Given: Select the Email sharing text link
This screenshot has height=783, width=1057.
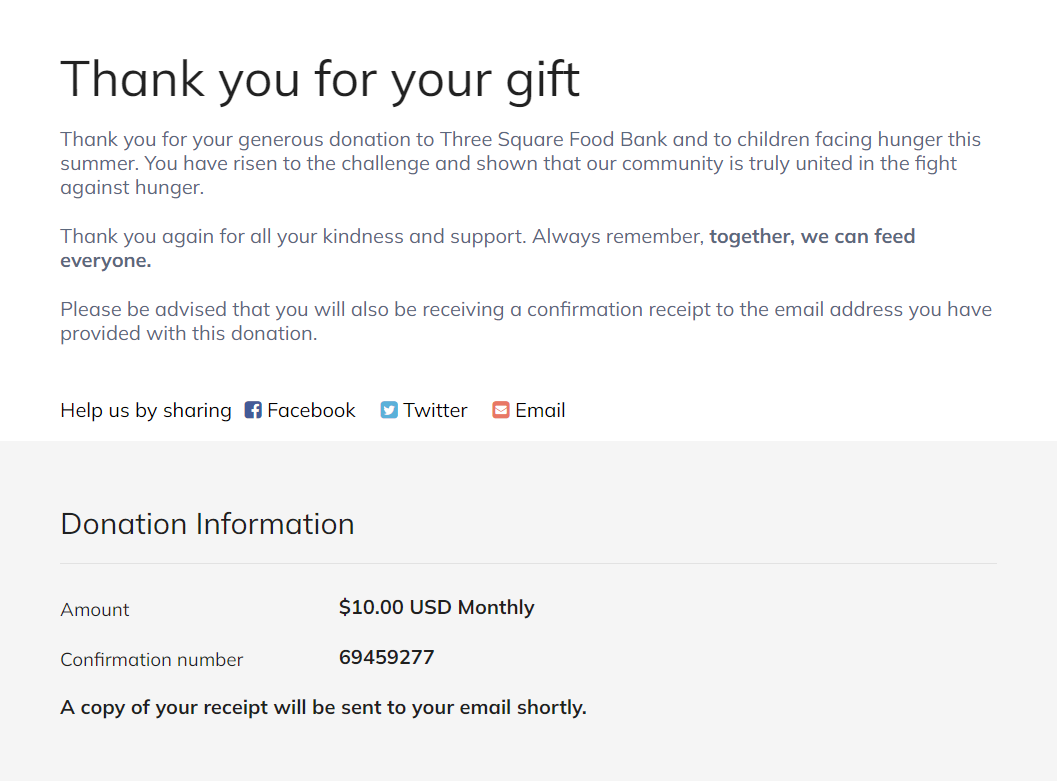Looking at the screenshot, I should (x=540, y=410).
